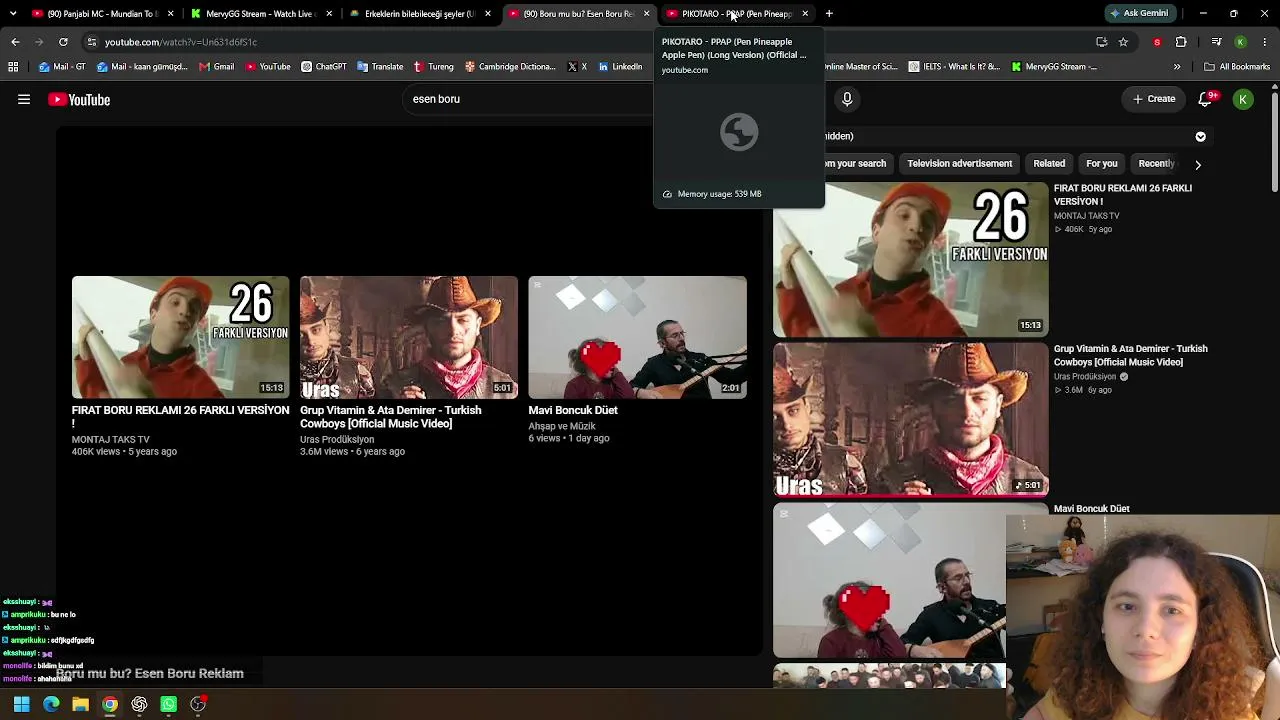The width and height of the screenshot is (1280, 720).
Task: Select the Related filter chip
Action: point(1049,164)
